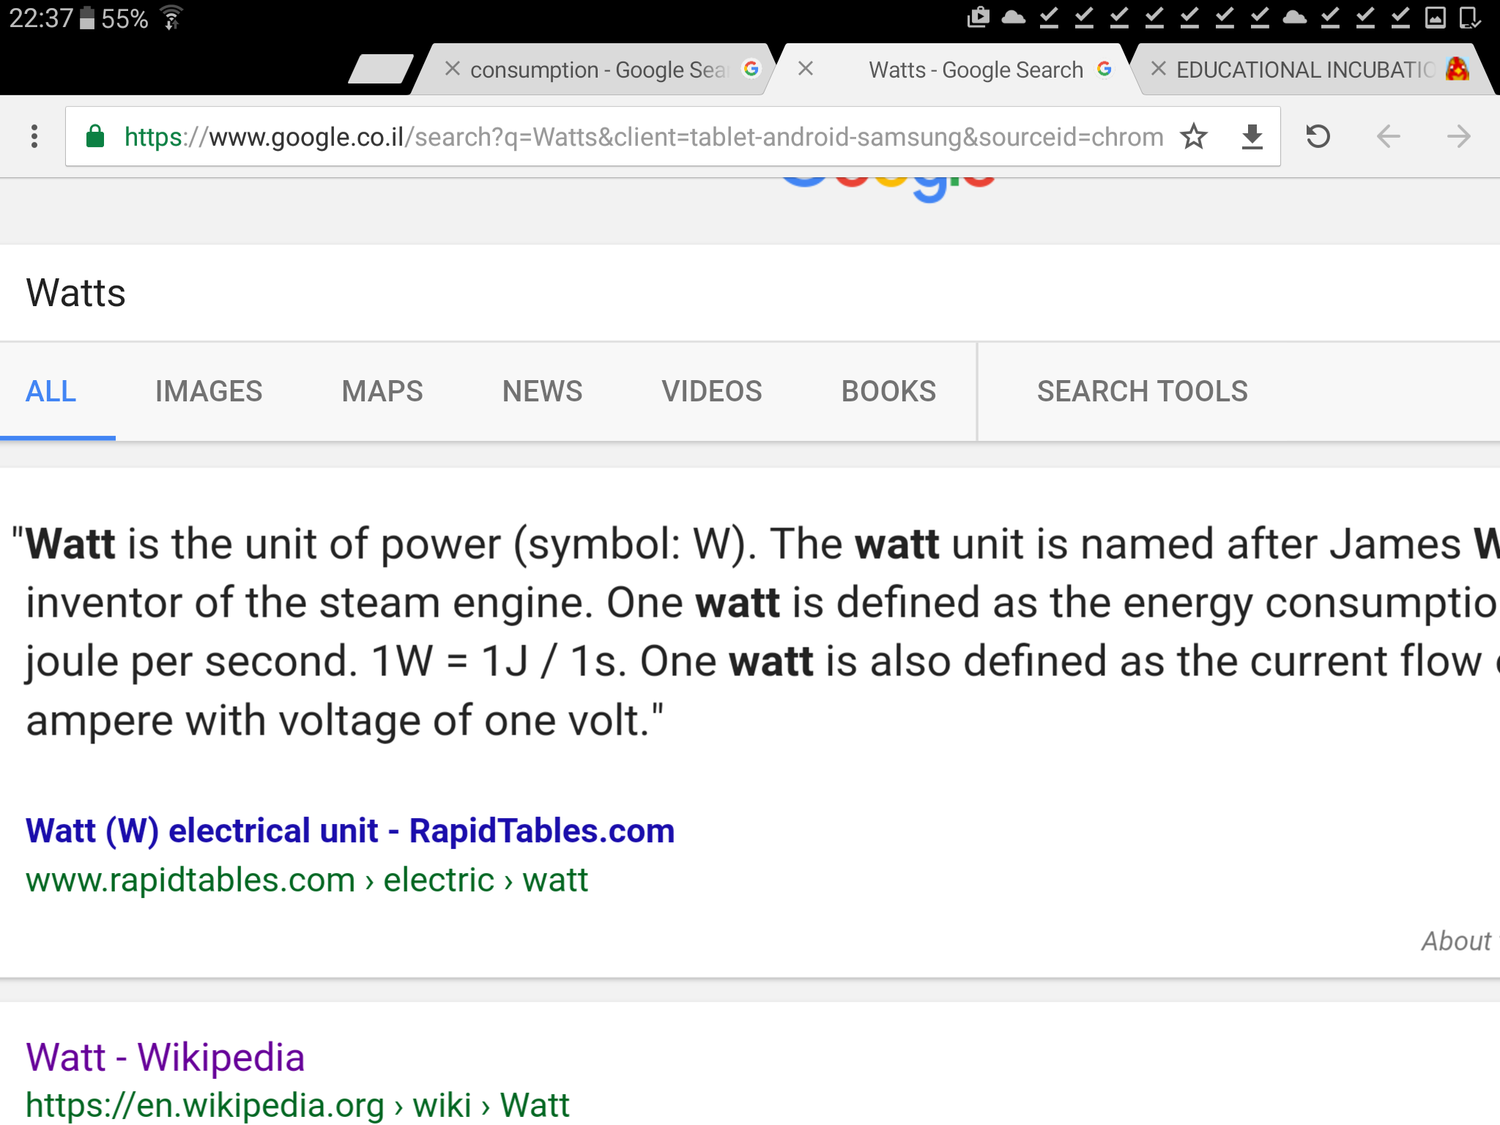The image size is (1500, 1125).
Task: Select the VIDEOS results tab
Action: click(711, 391)
